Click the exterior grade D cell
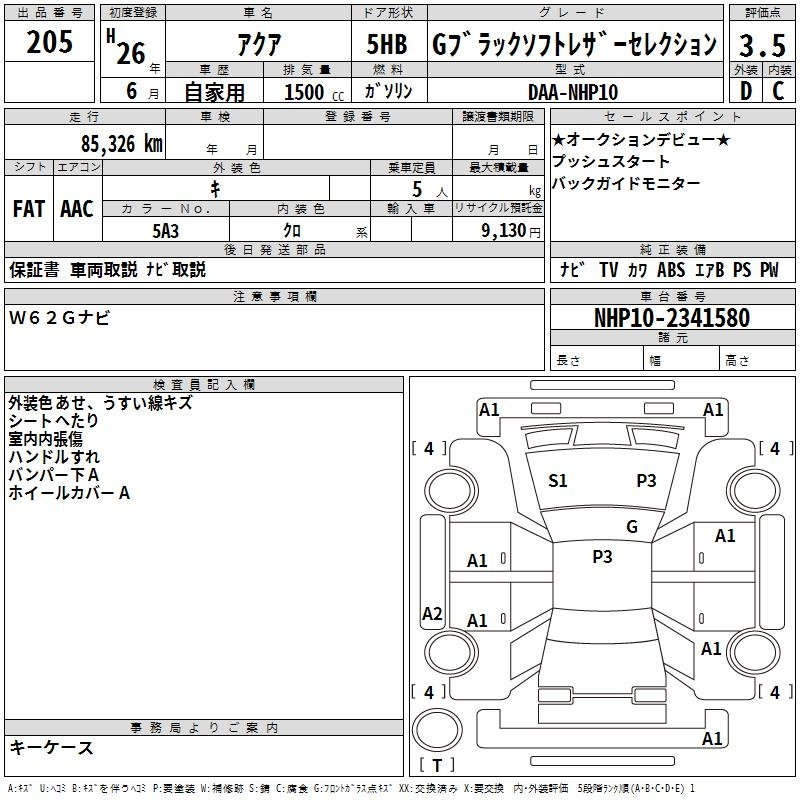This screenshot has width=800, height=800. tap(745, 91)
